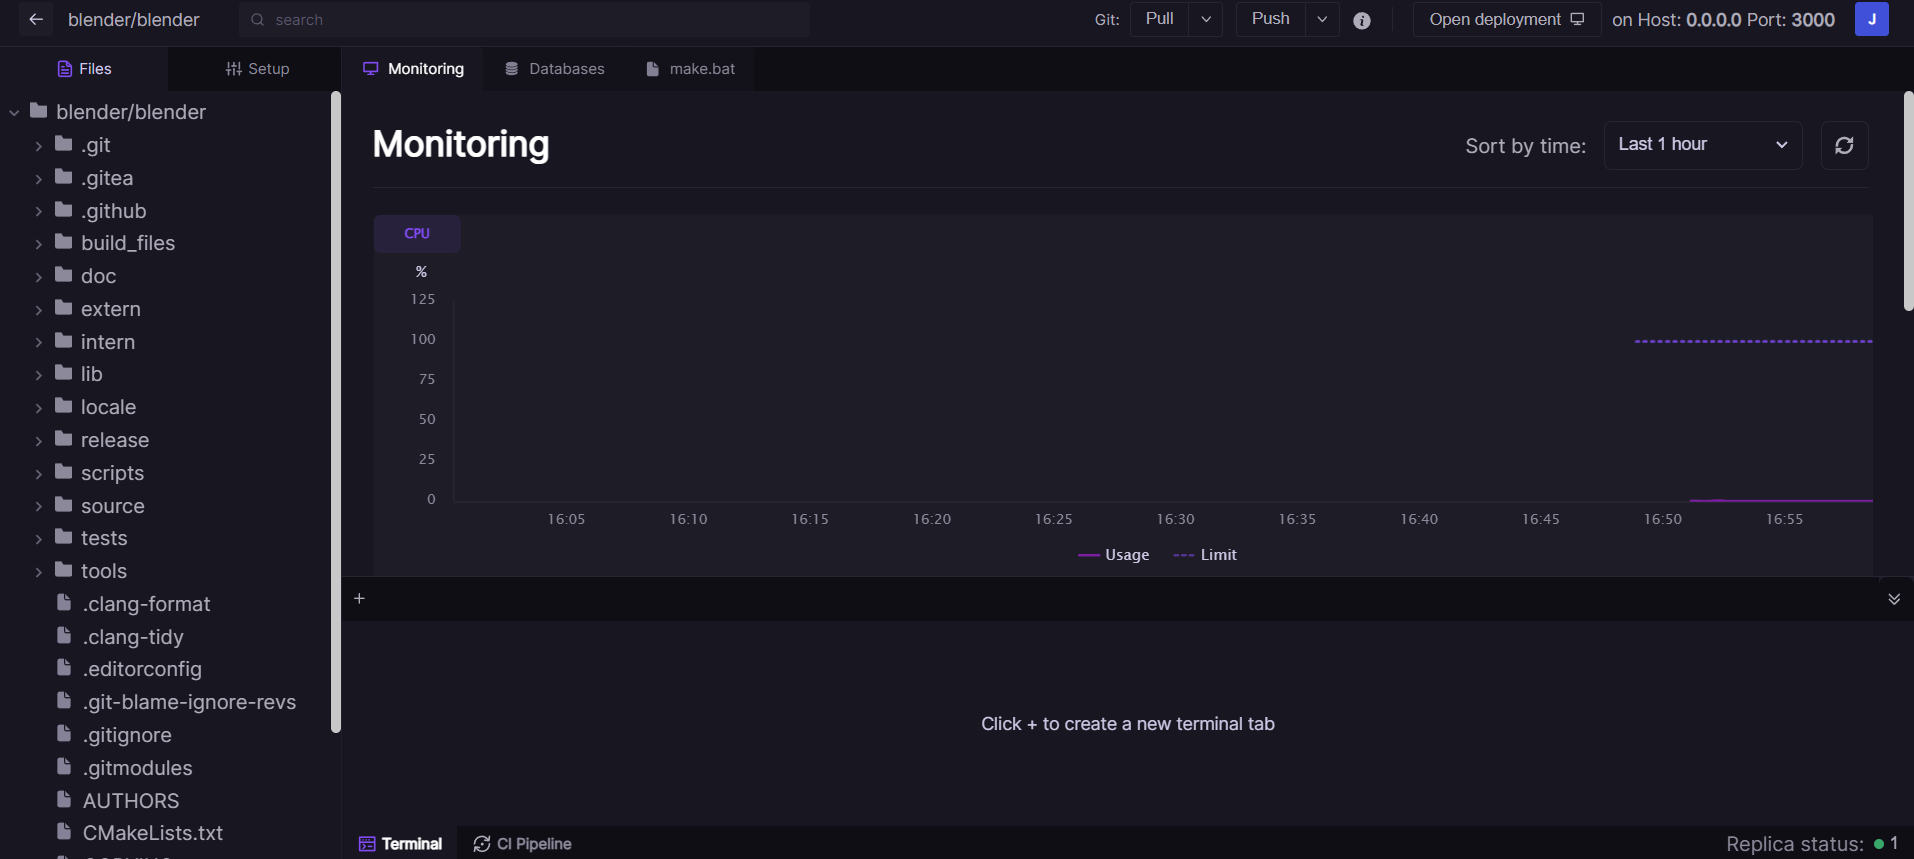Screen dimensions: 1914x859
Task: Add a new terminal tab with plus
Action: tap(360, 599)
